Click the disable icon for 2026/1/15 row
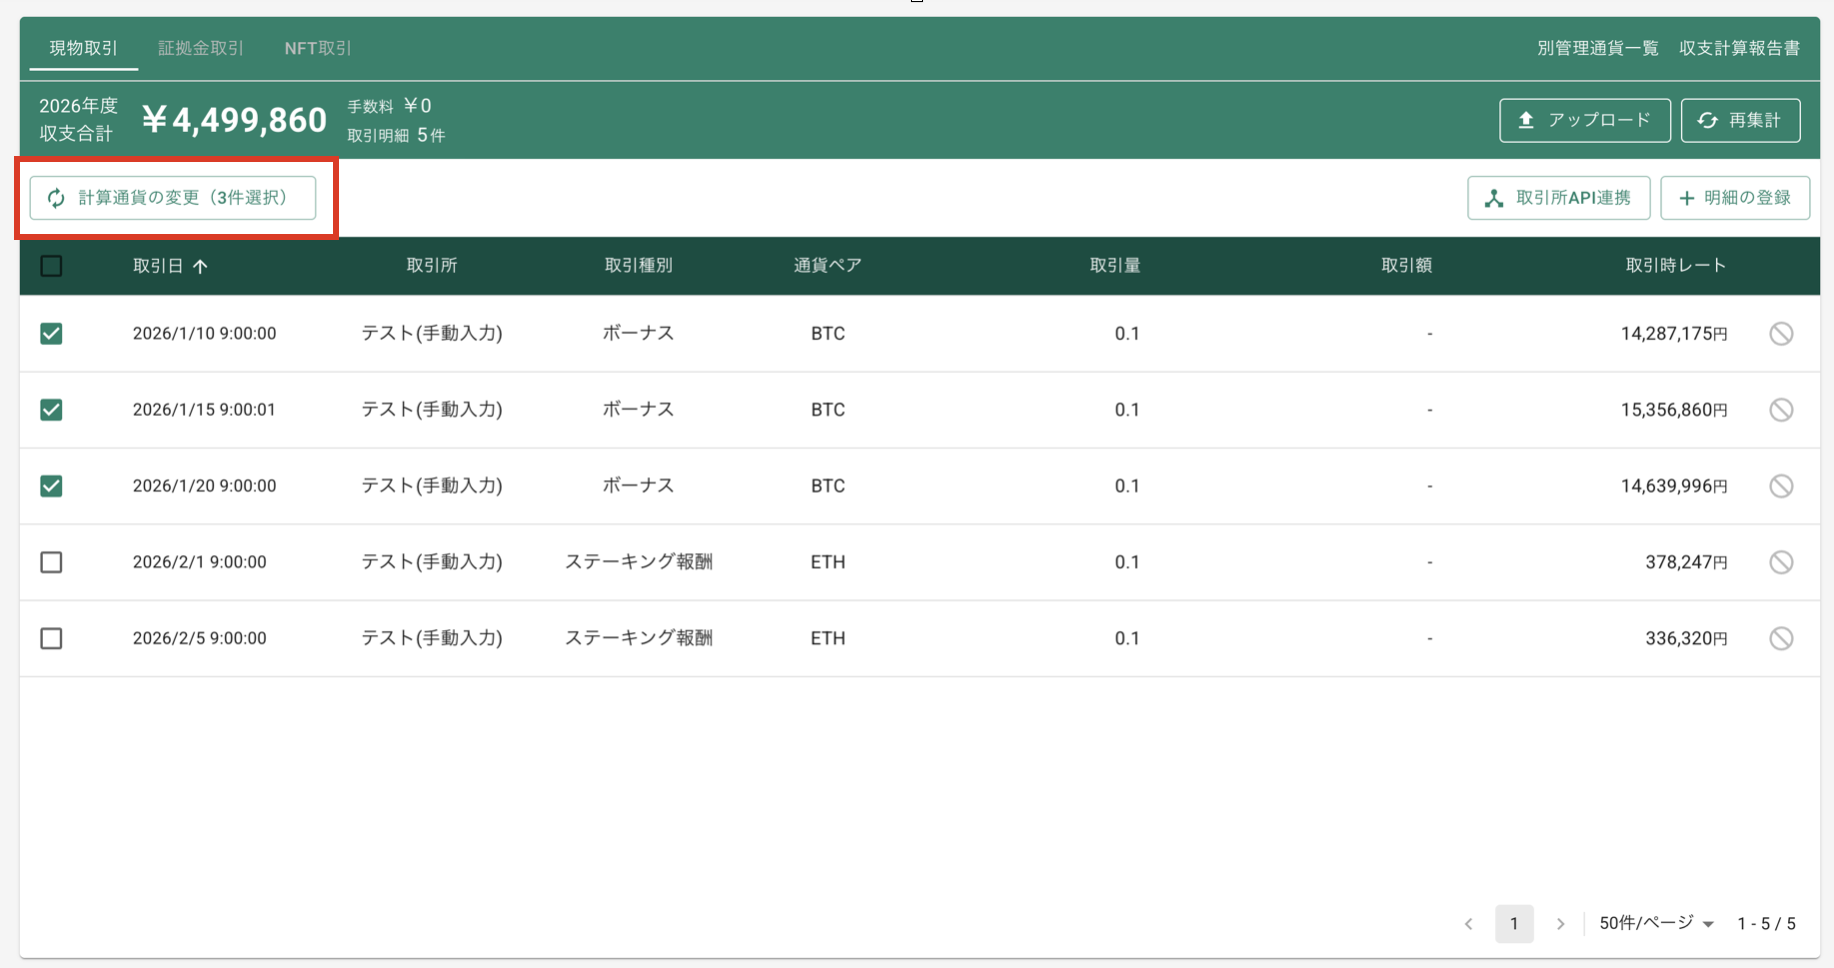Viewport: 1834px width, 968px height. [x=1781, y=410]
